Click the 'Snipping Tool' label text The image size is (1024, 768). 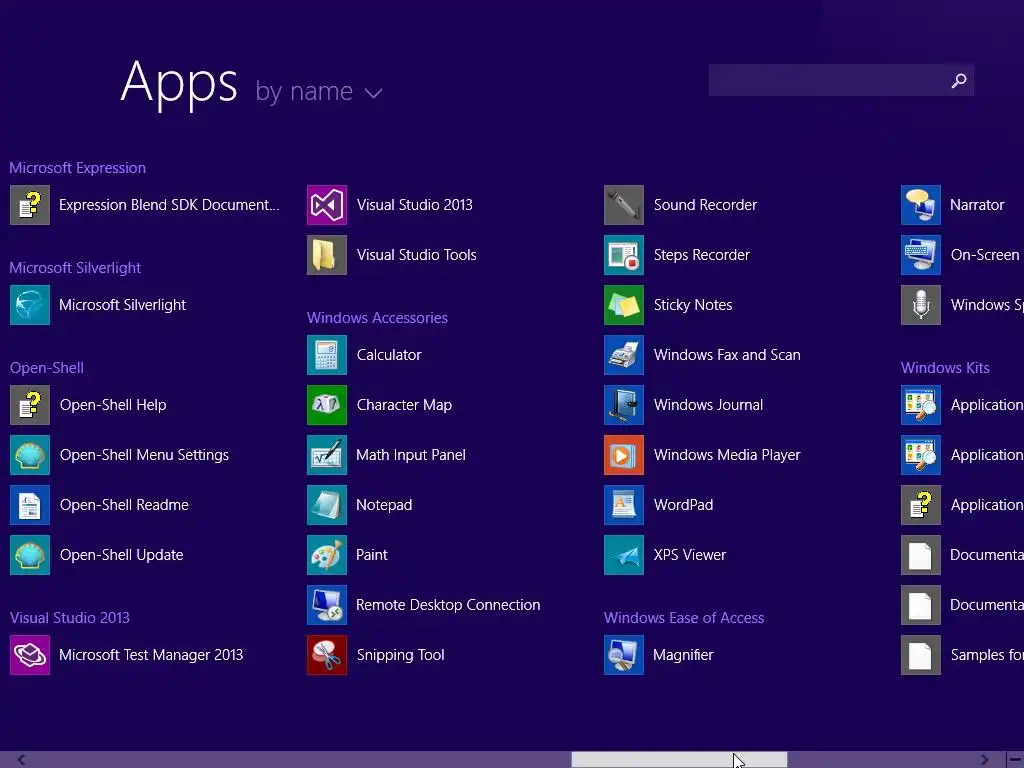(x=400, y=655)
